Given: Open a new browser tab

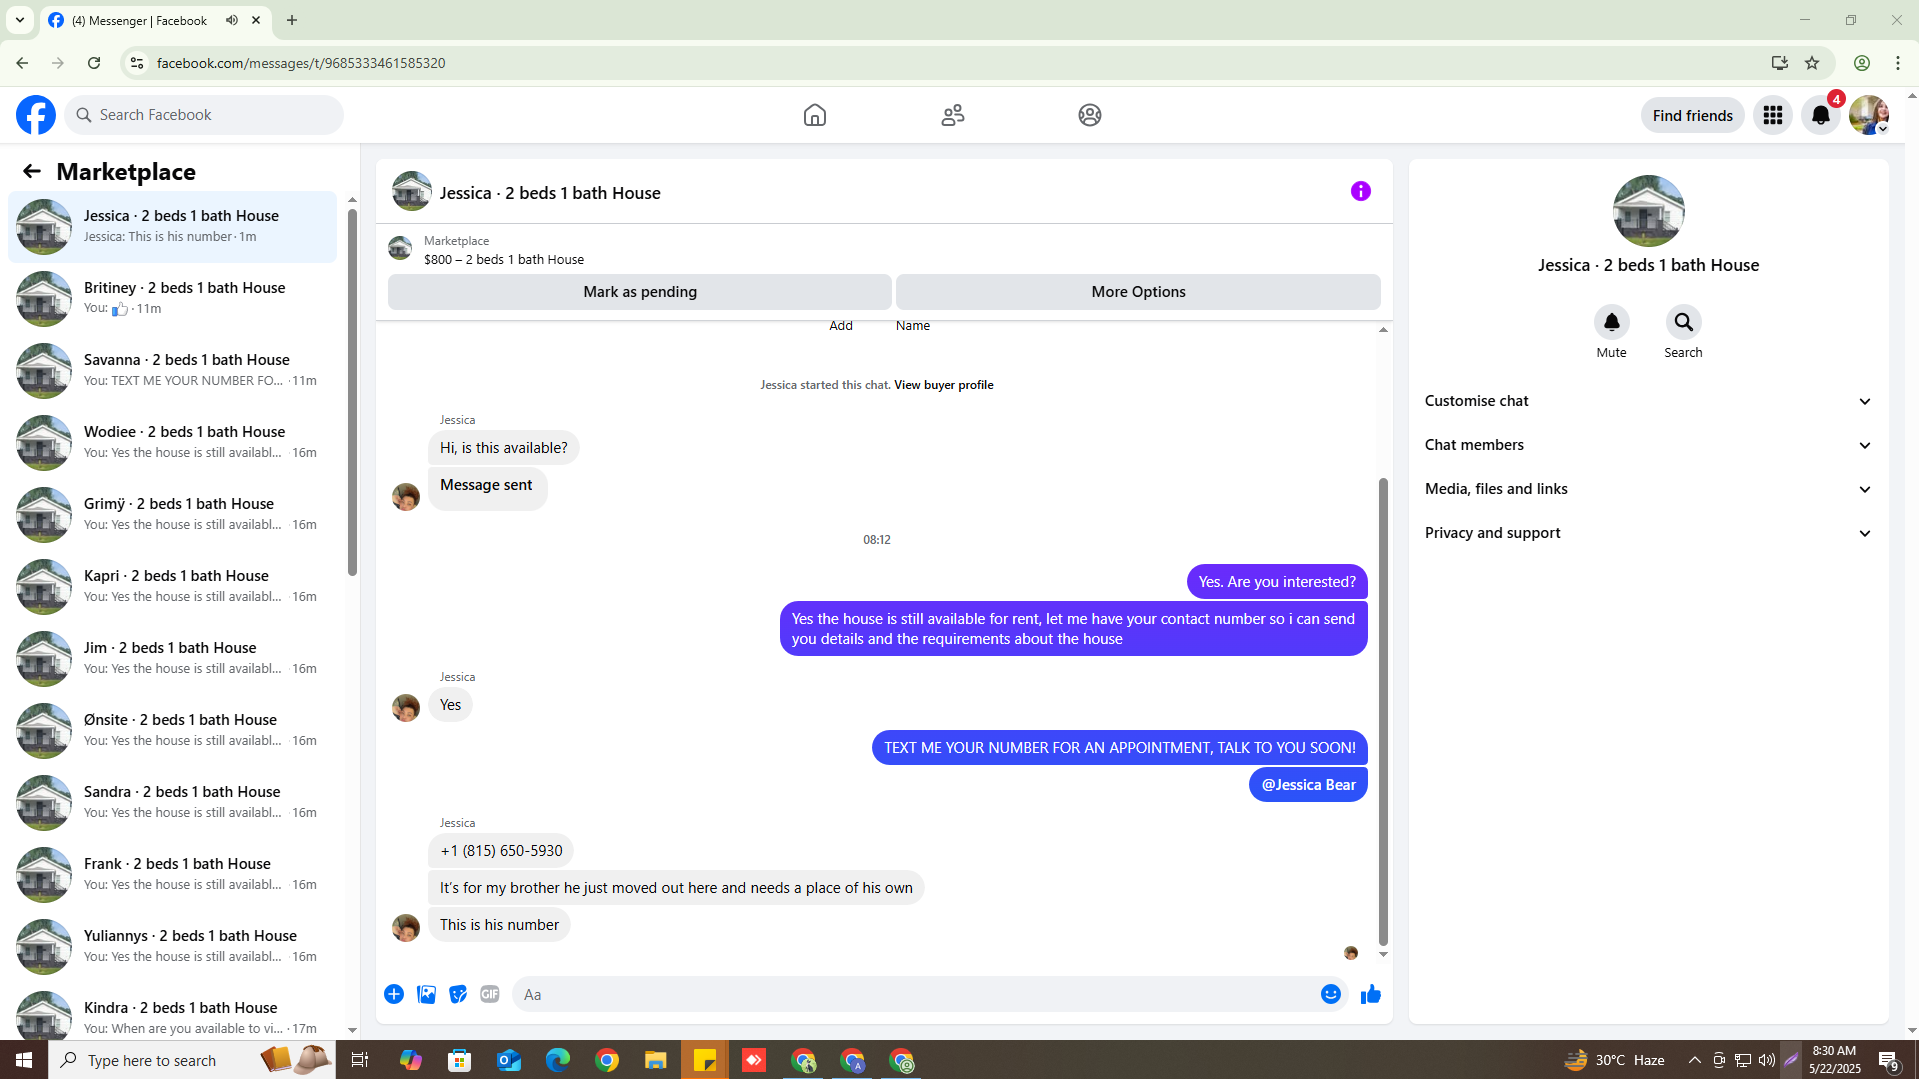Looking at the screenshot, I should [292, 20].
